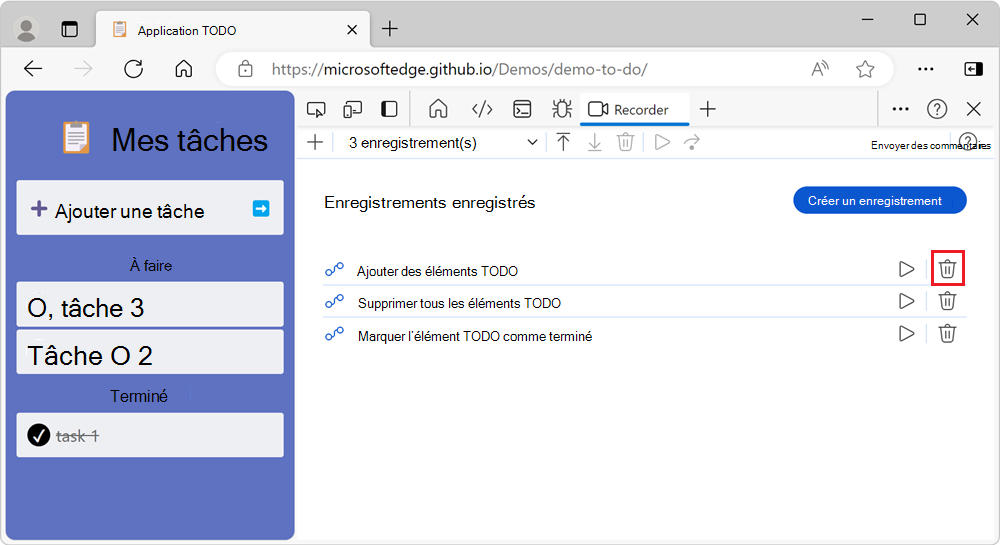Viewport: 1000px width, 545px height.
Task: Open the Console tool tab
Action: [x=522, y=110]
